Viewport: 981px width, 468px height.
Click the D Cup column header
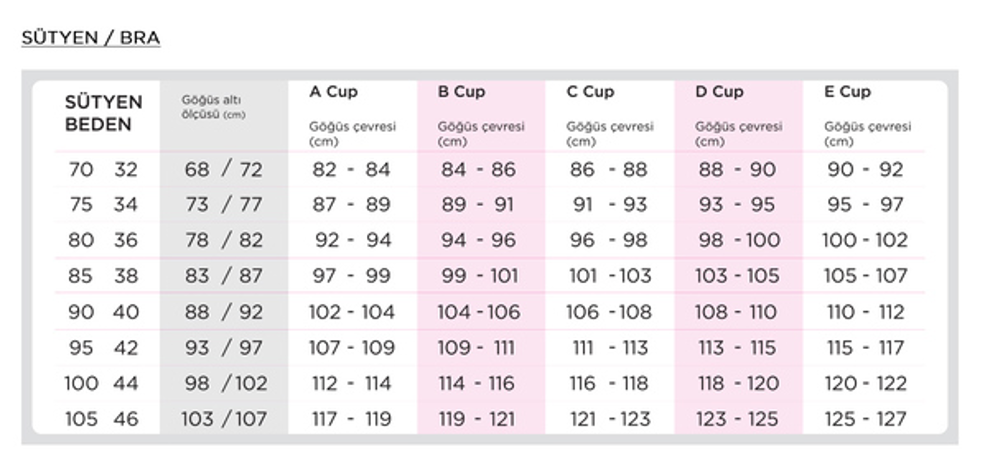(719, 92)
